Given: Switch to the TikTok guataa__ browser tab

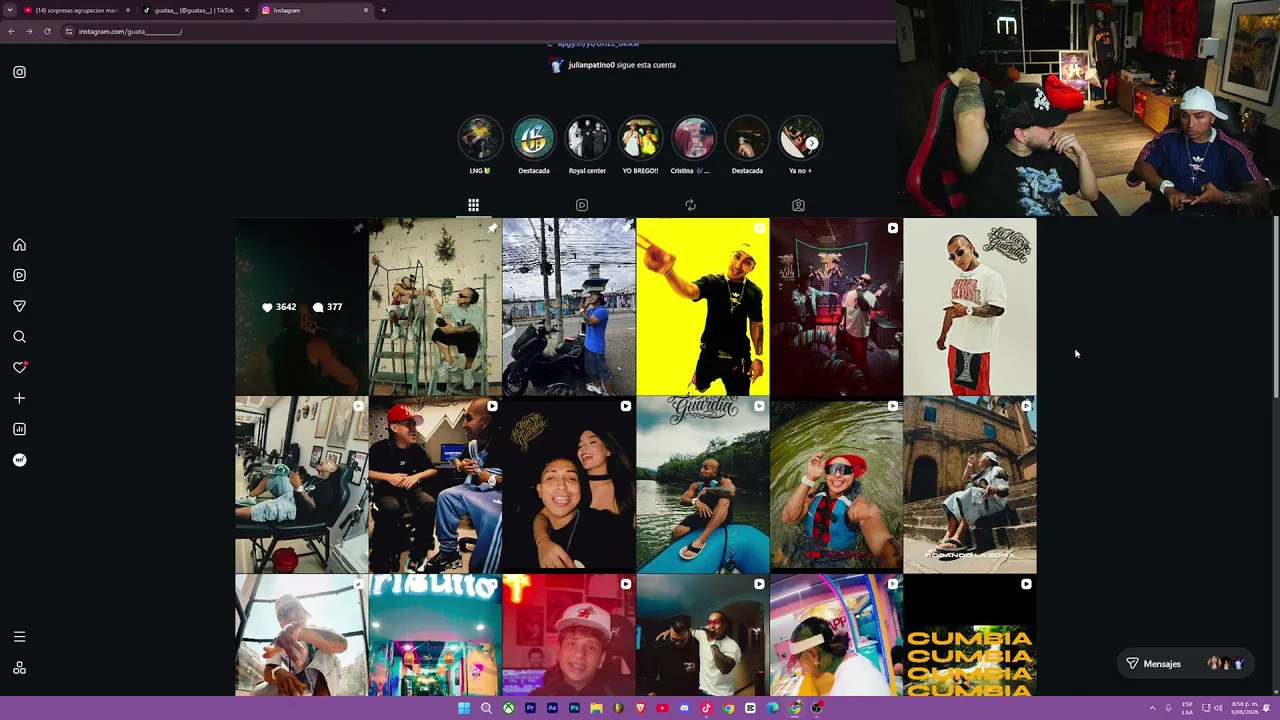Looking at the screenshot, I should [195, 10].
